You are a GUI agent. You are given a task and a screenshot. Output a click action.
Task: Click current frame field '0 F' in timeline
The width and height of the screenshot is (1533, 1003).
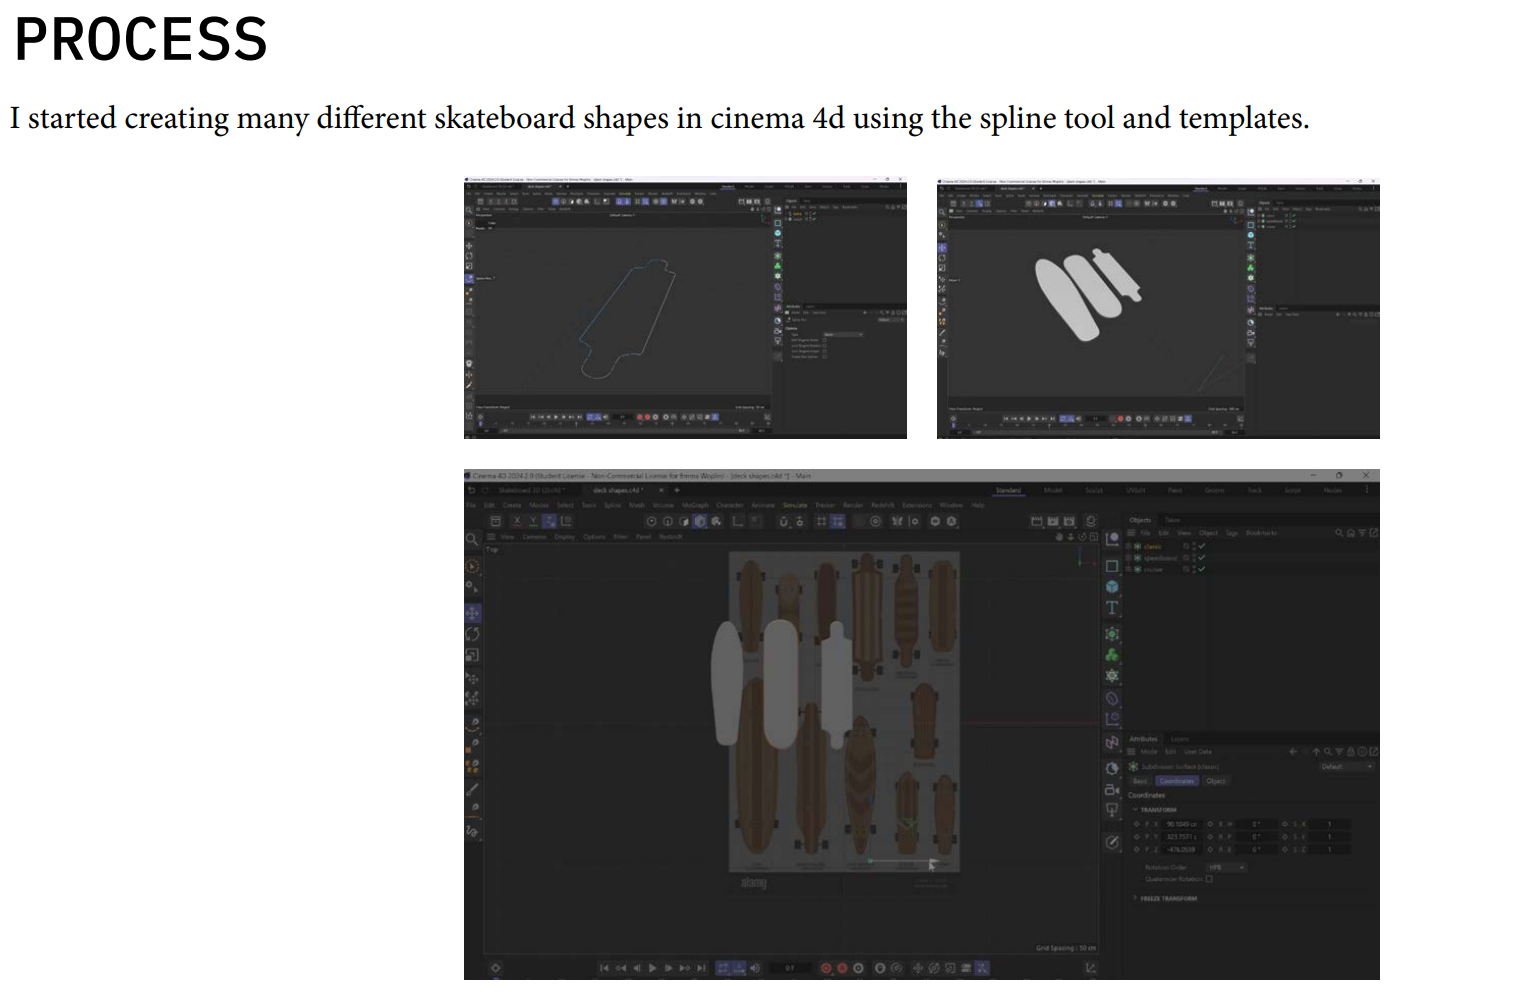pyautogui.click(x=790, y=968)
